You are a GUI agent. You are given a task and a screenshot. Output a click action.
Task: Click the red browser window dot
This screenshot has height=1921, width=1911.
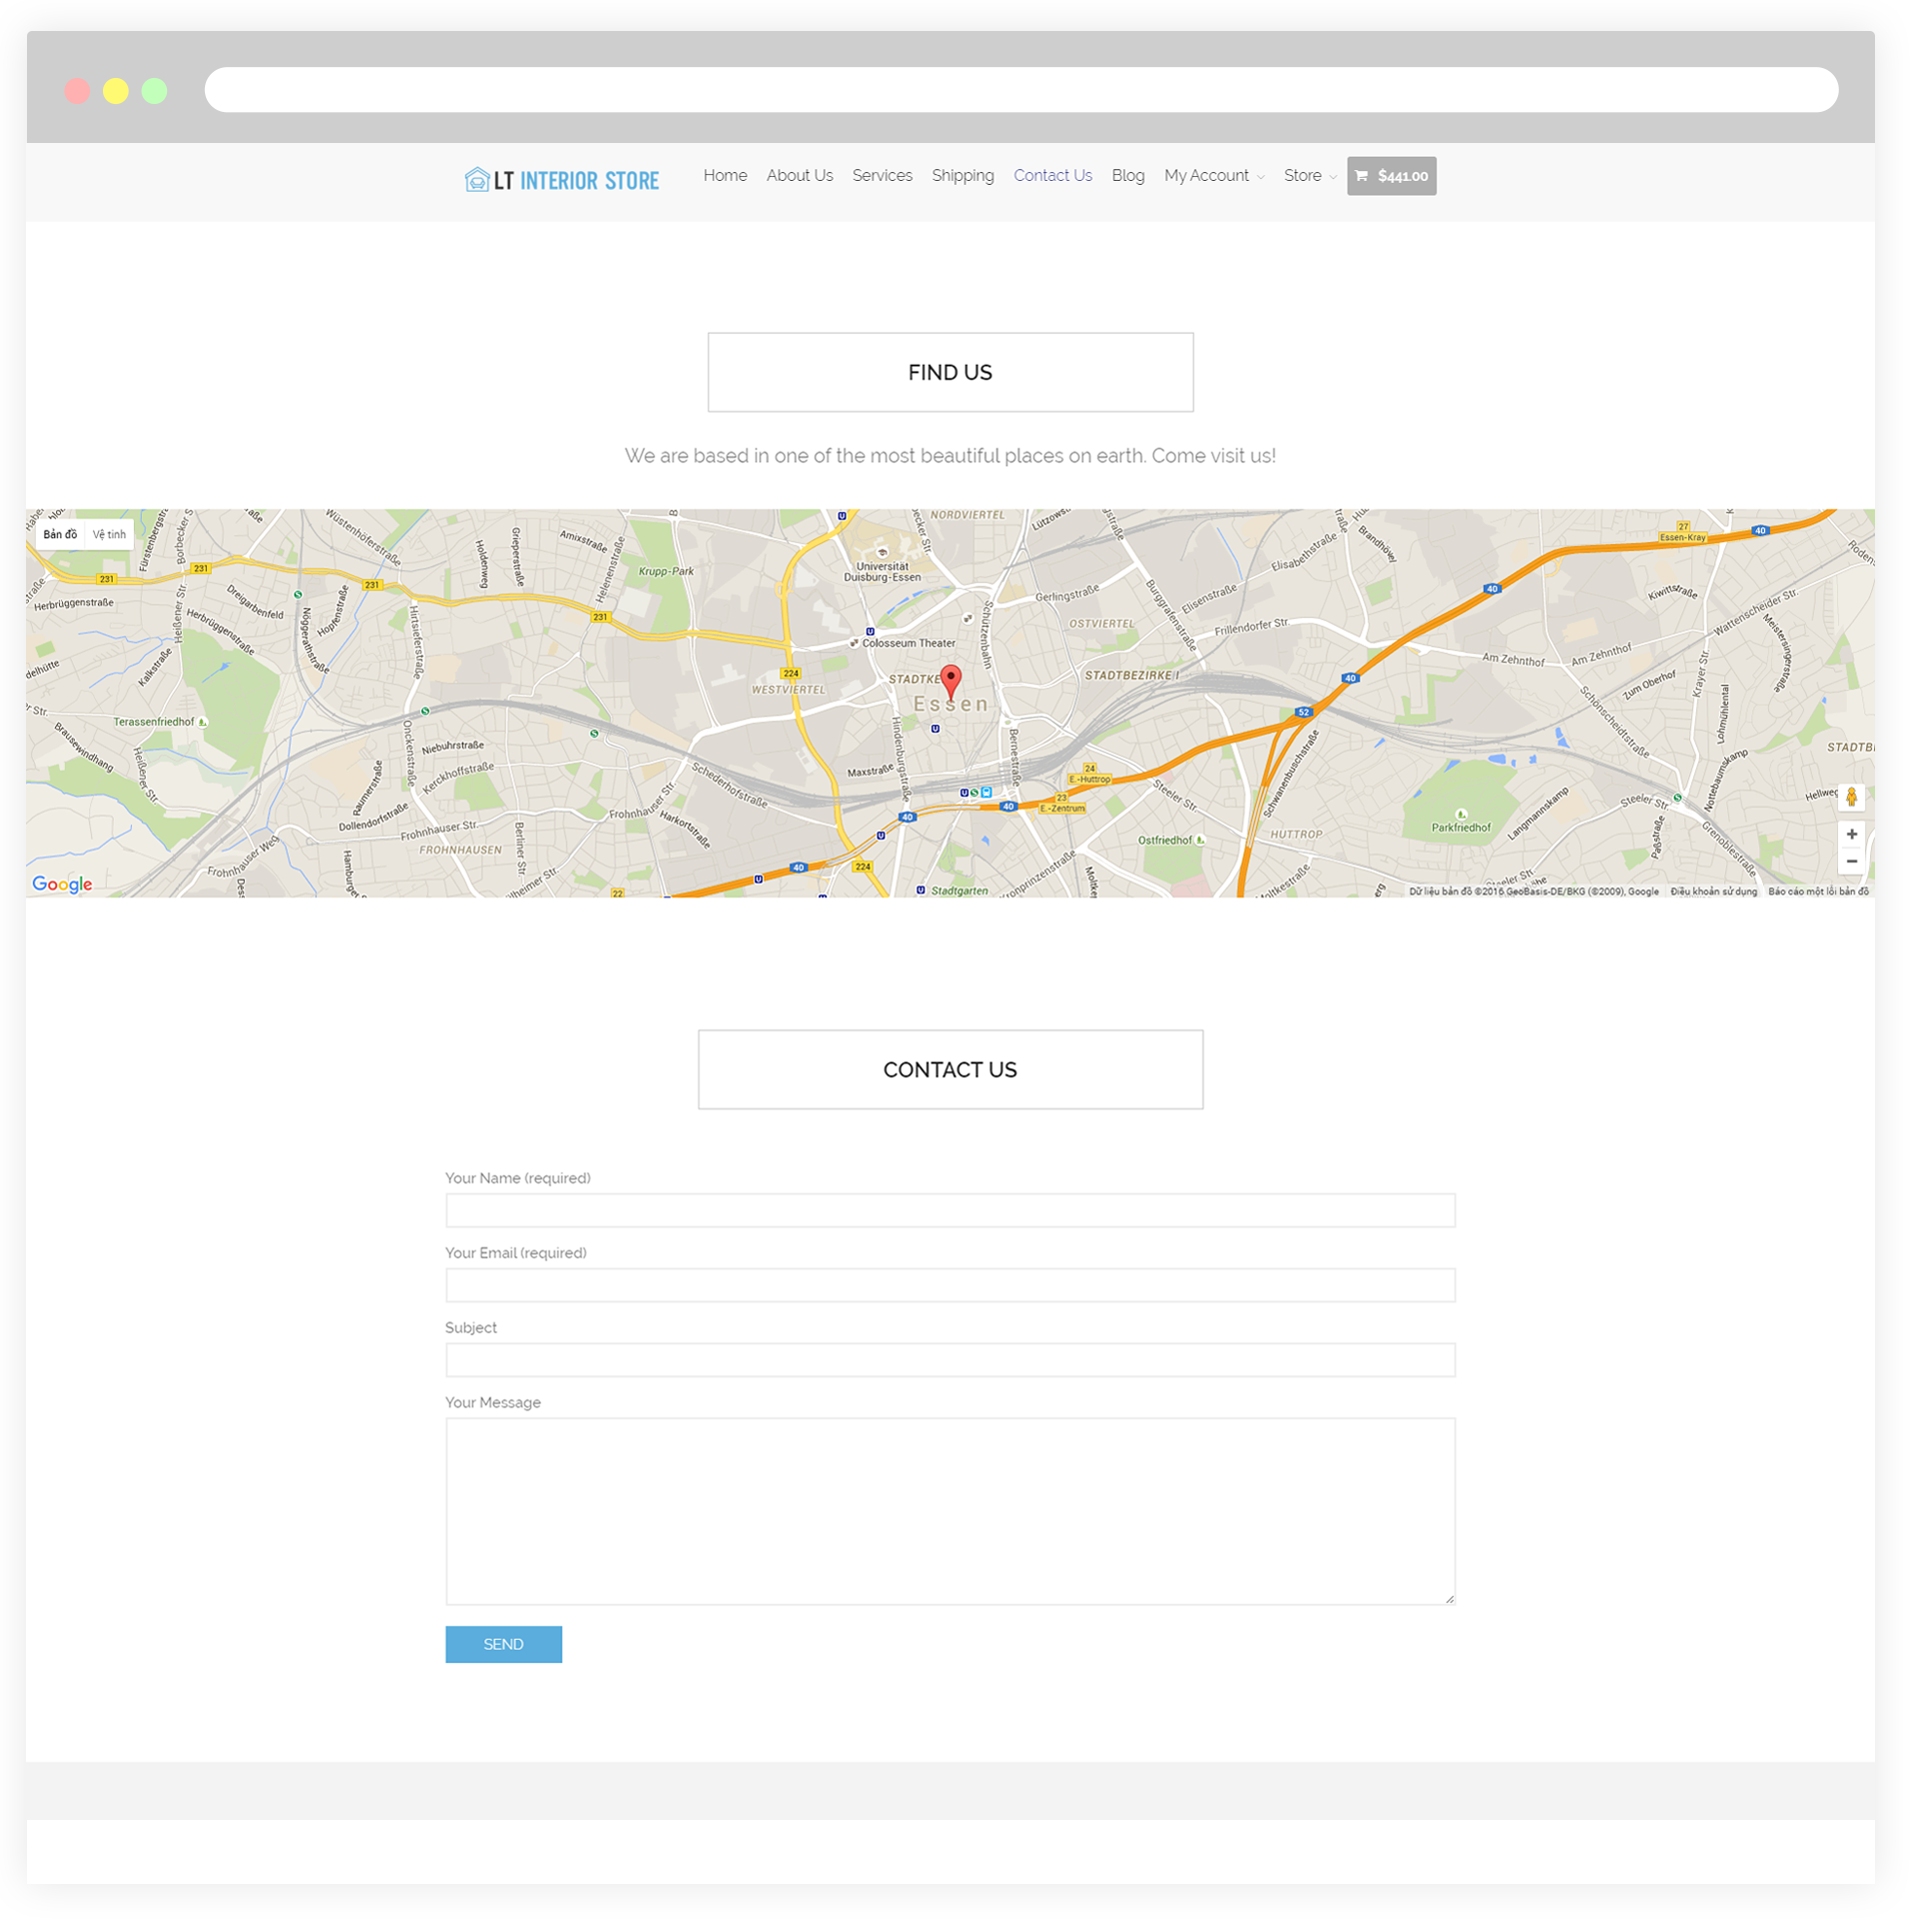(x=77, y=91)
